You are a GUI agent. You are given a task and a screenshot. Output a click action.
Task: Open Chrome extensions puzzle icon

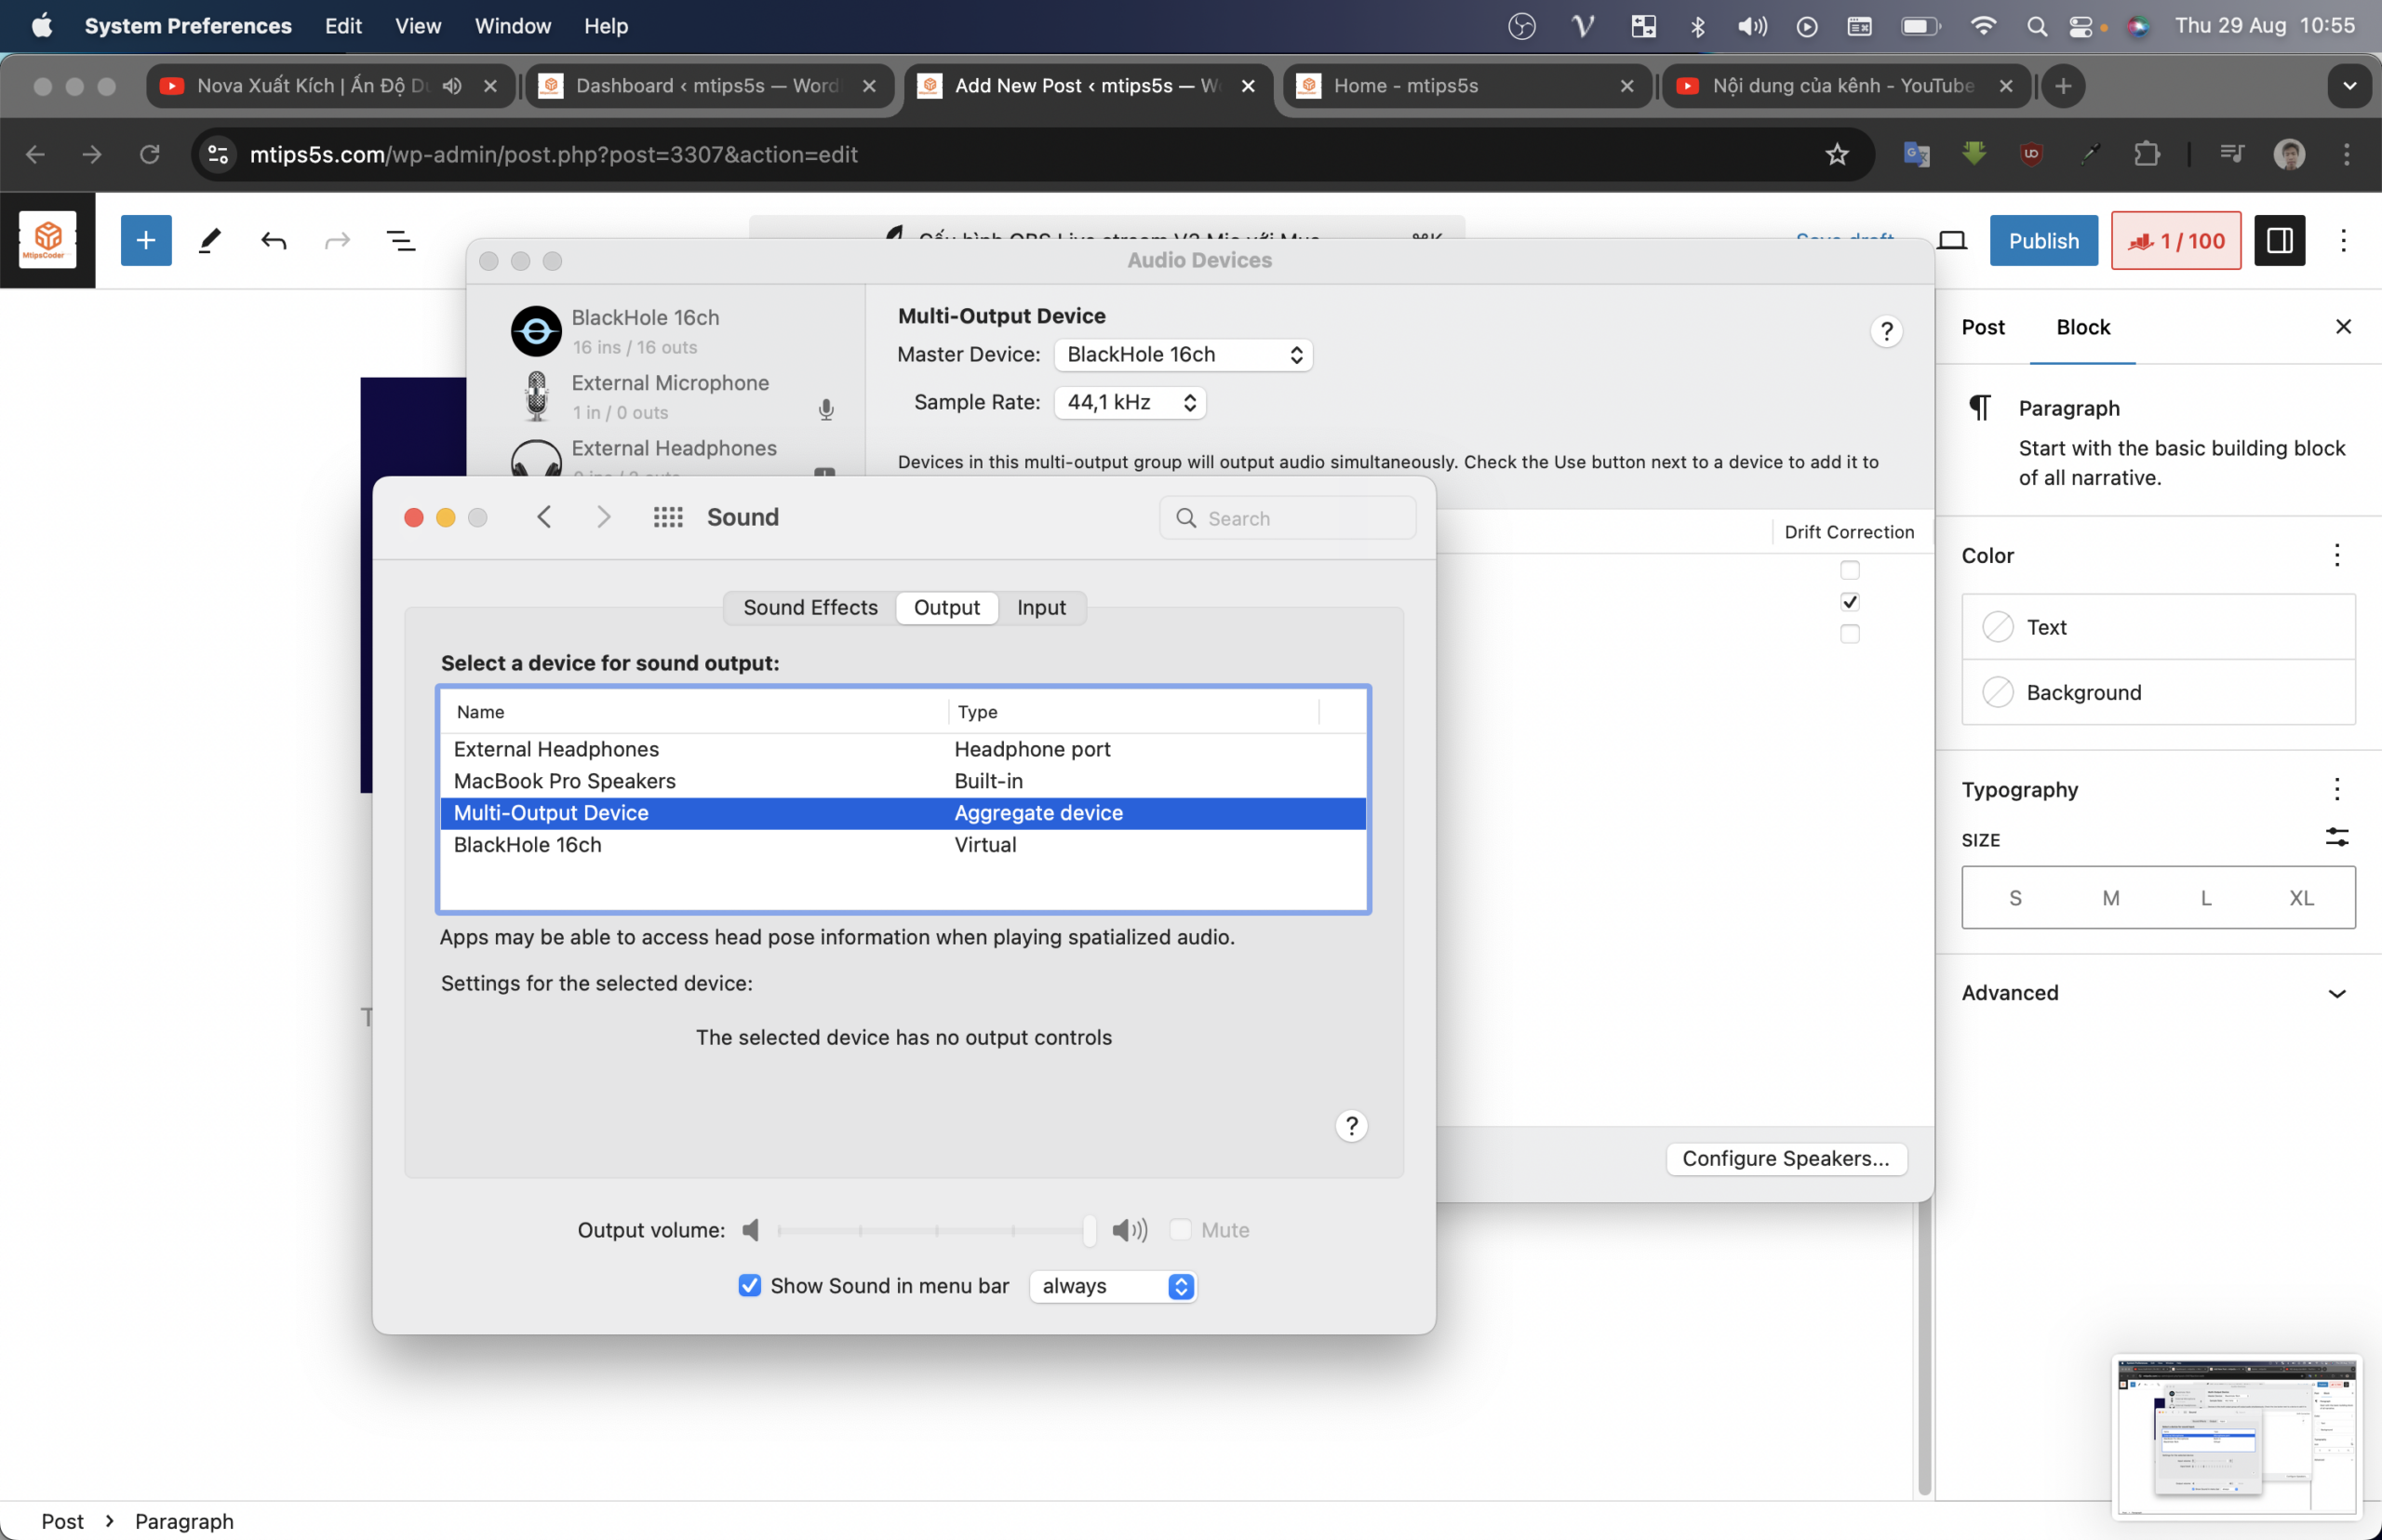[x=2146, y=154]
